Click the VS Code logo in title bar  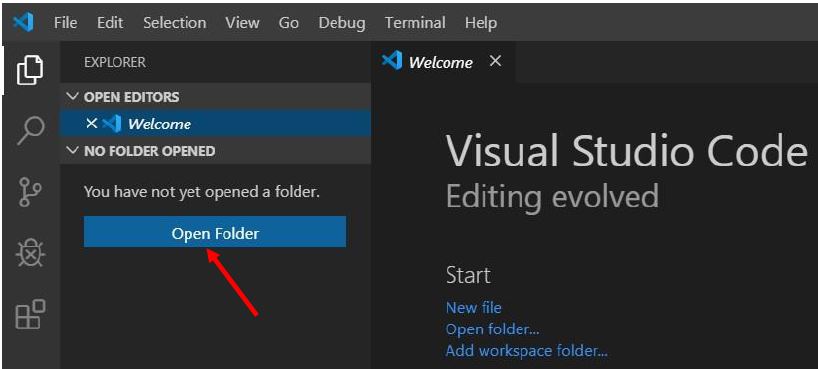pyautogui.click(x=23, y=22)
